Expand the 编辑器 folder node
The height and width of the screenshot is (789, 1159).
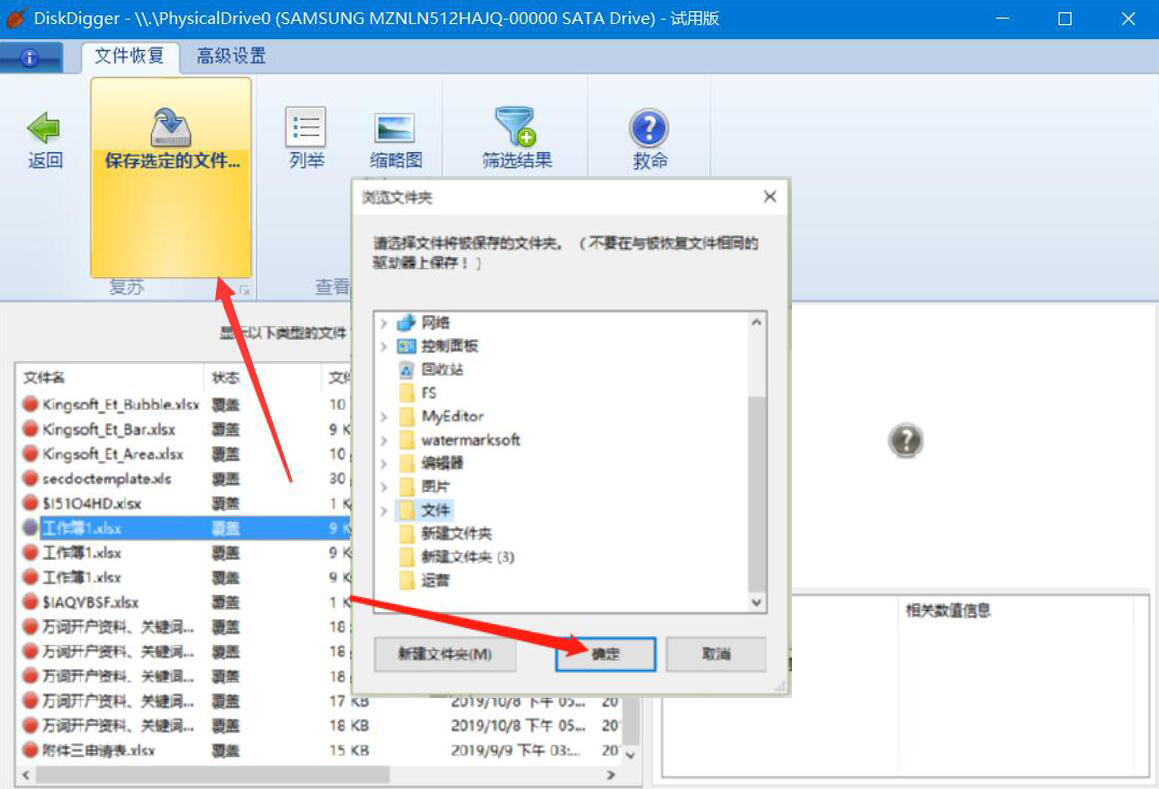(384, 464)
